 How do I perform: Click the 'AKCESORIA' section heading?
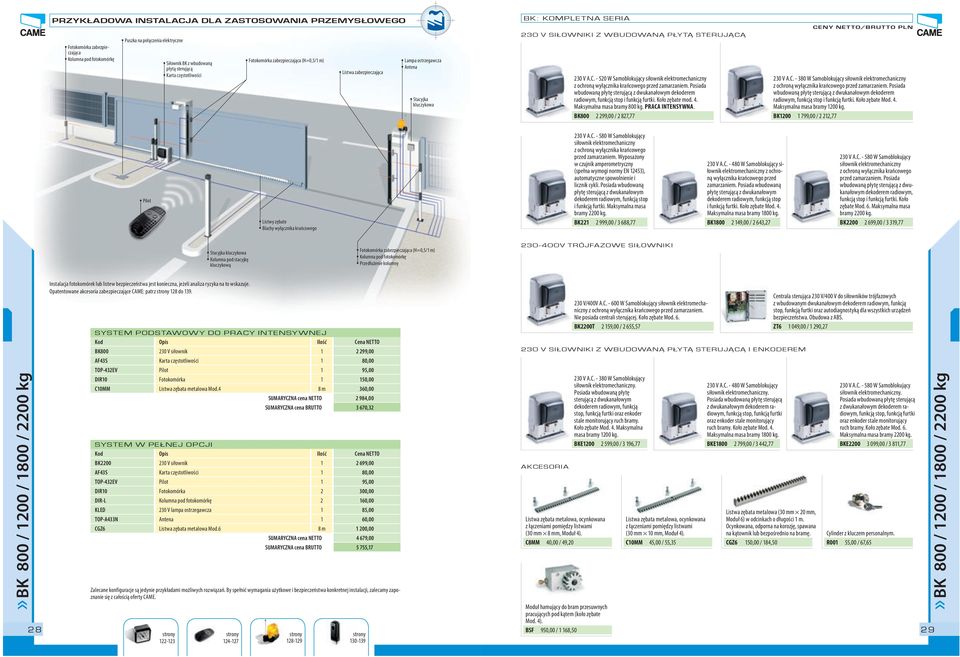point(545,467)
